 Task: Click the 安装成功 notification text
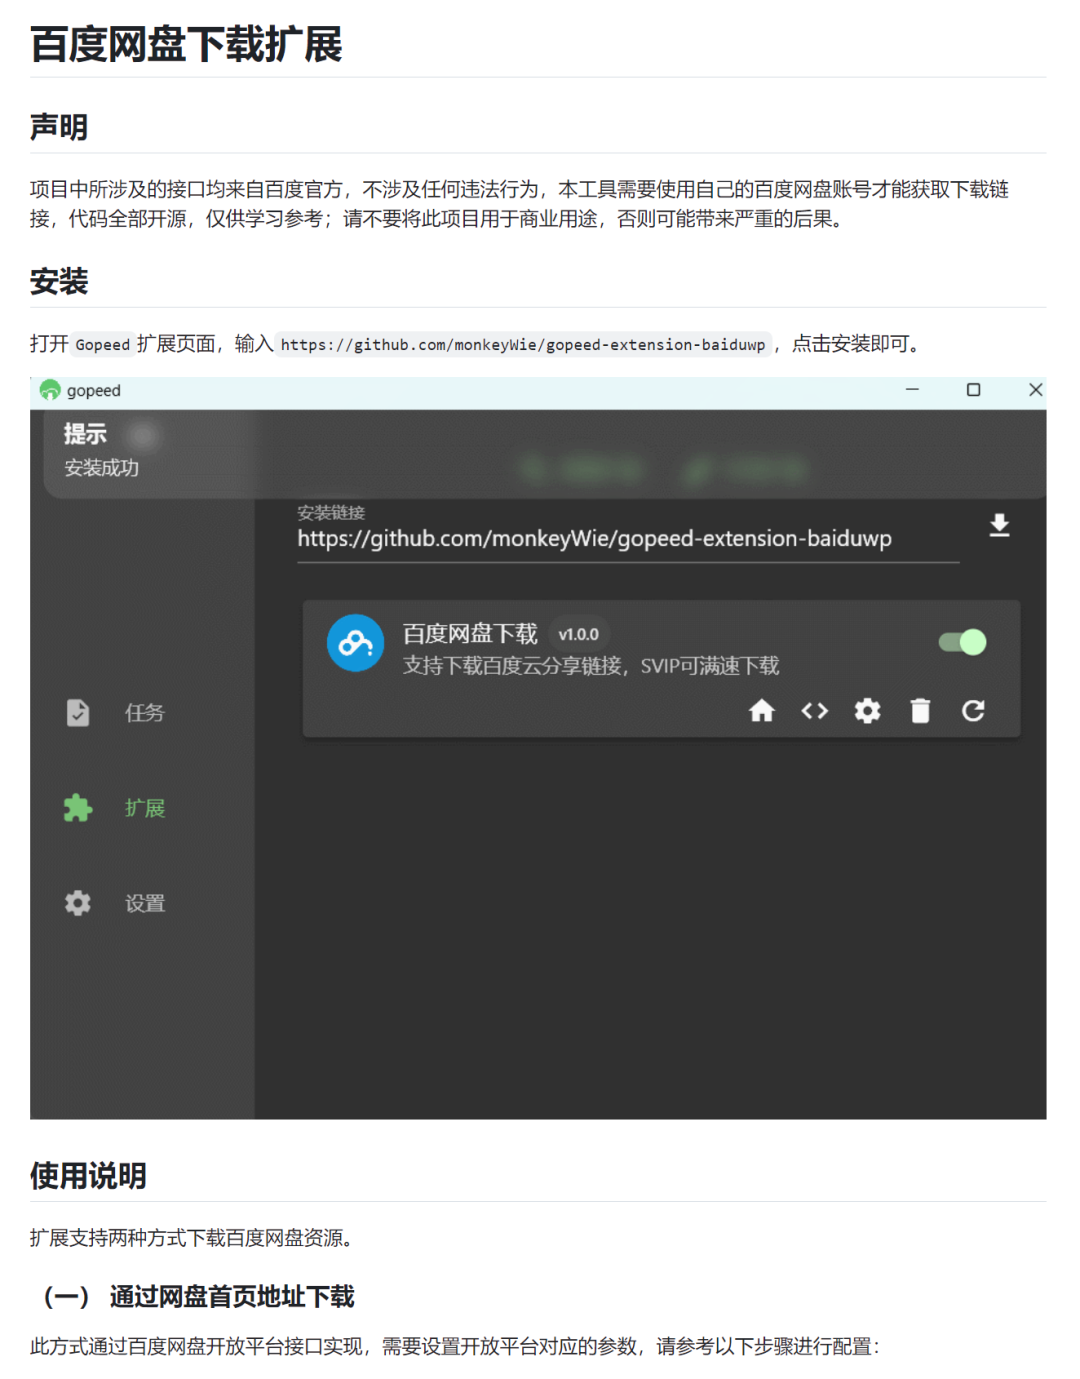[x=101, y=468]
